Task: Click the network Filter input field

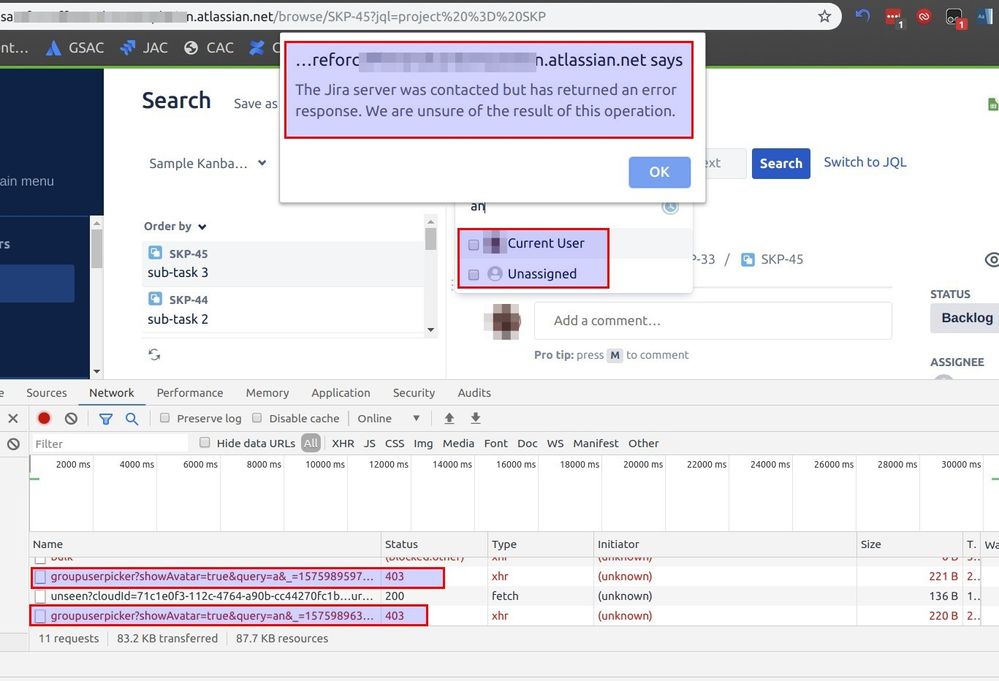Action: (x=110, y=444)
